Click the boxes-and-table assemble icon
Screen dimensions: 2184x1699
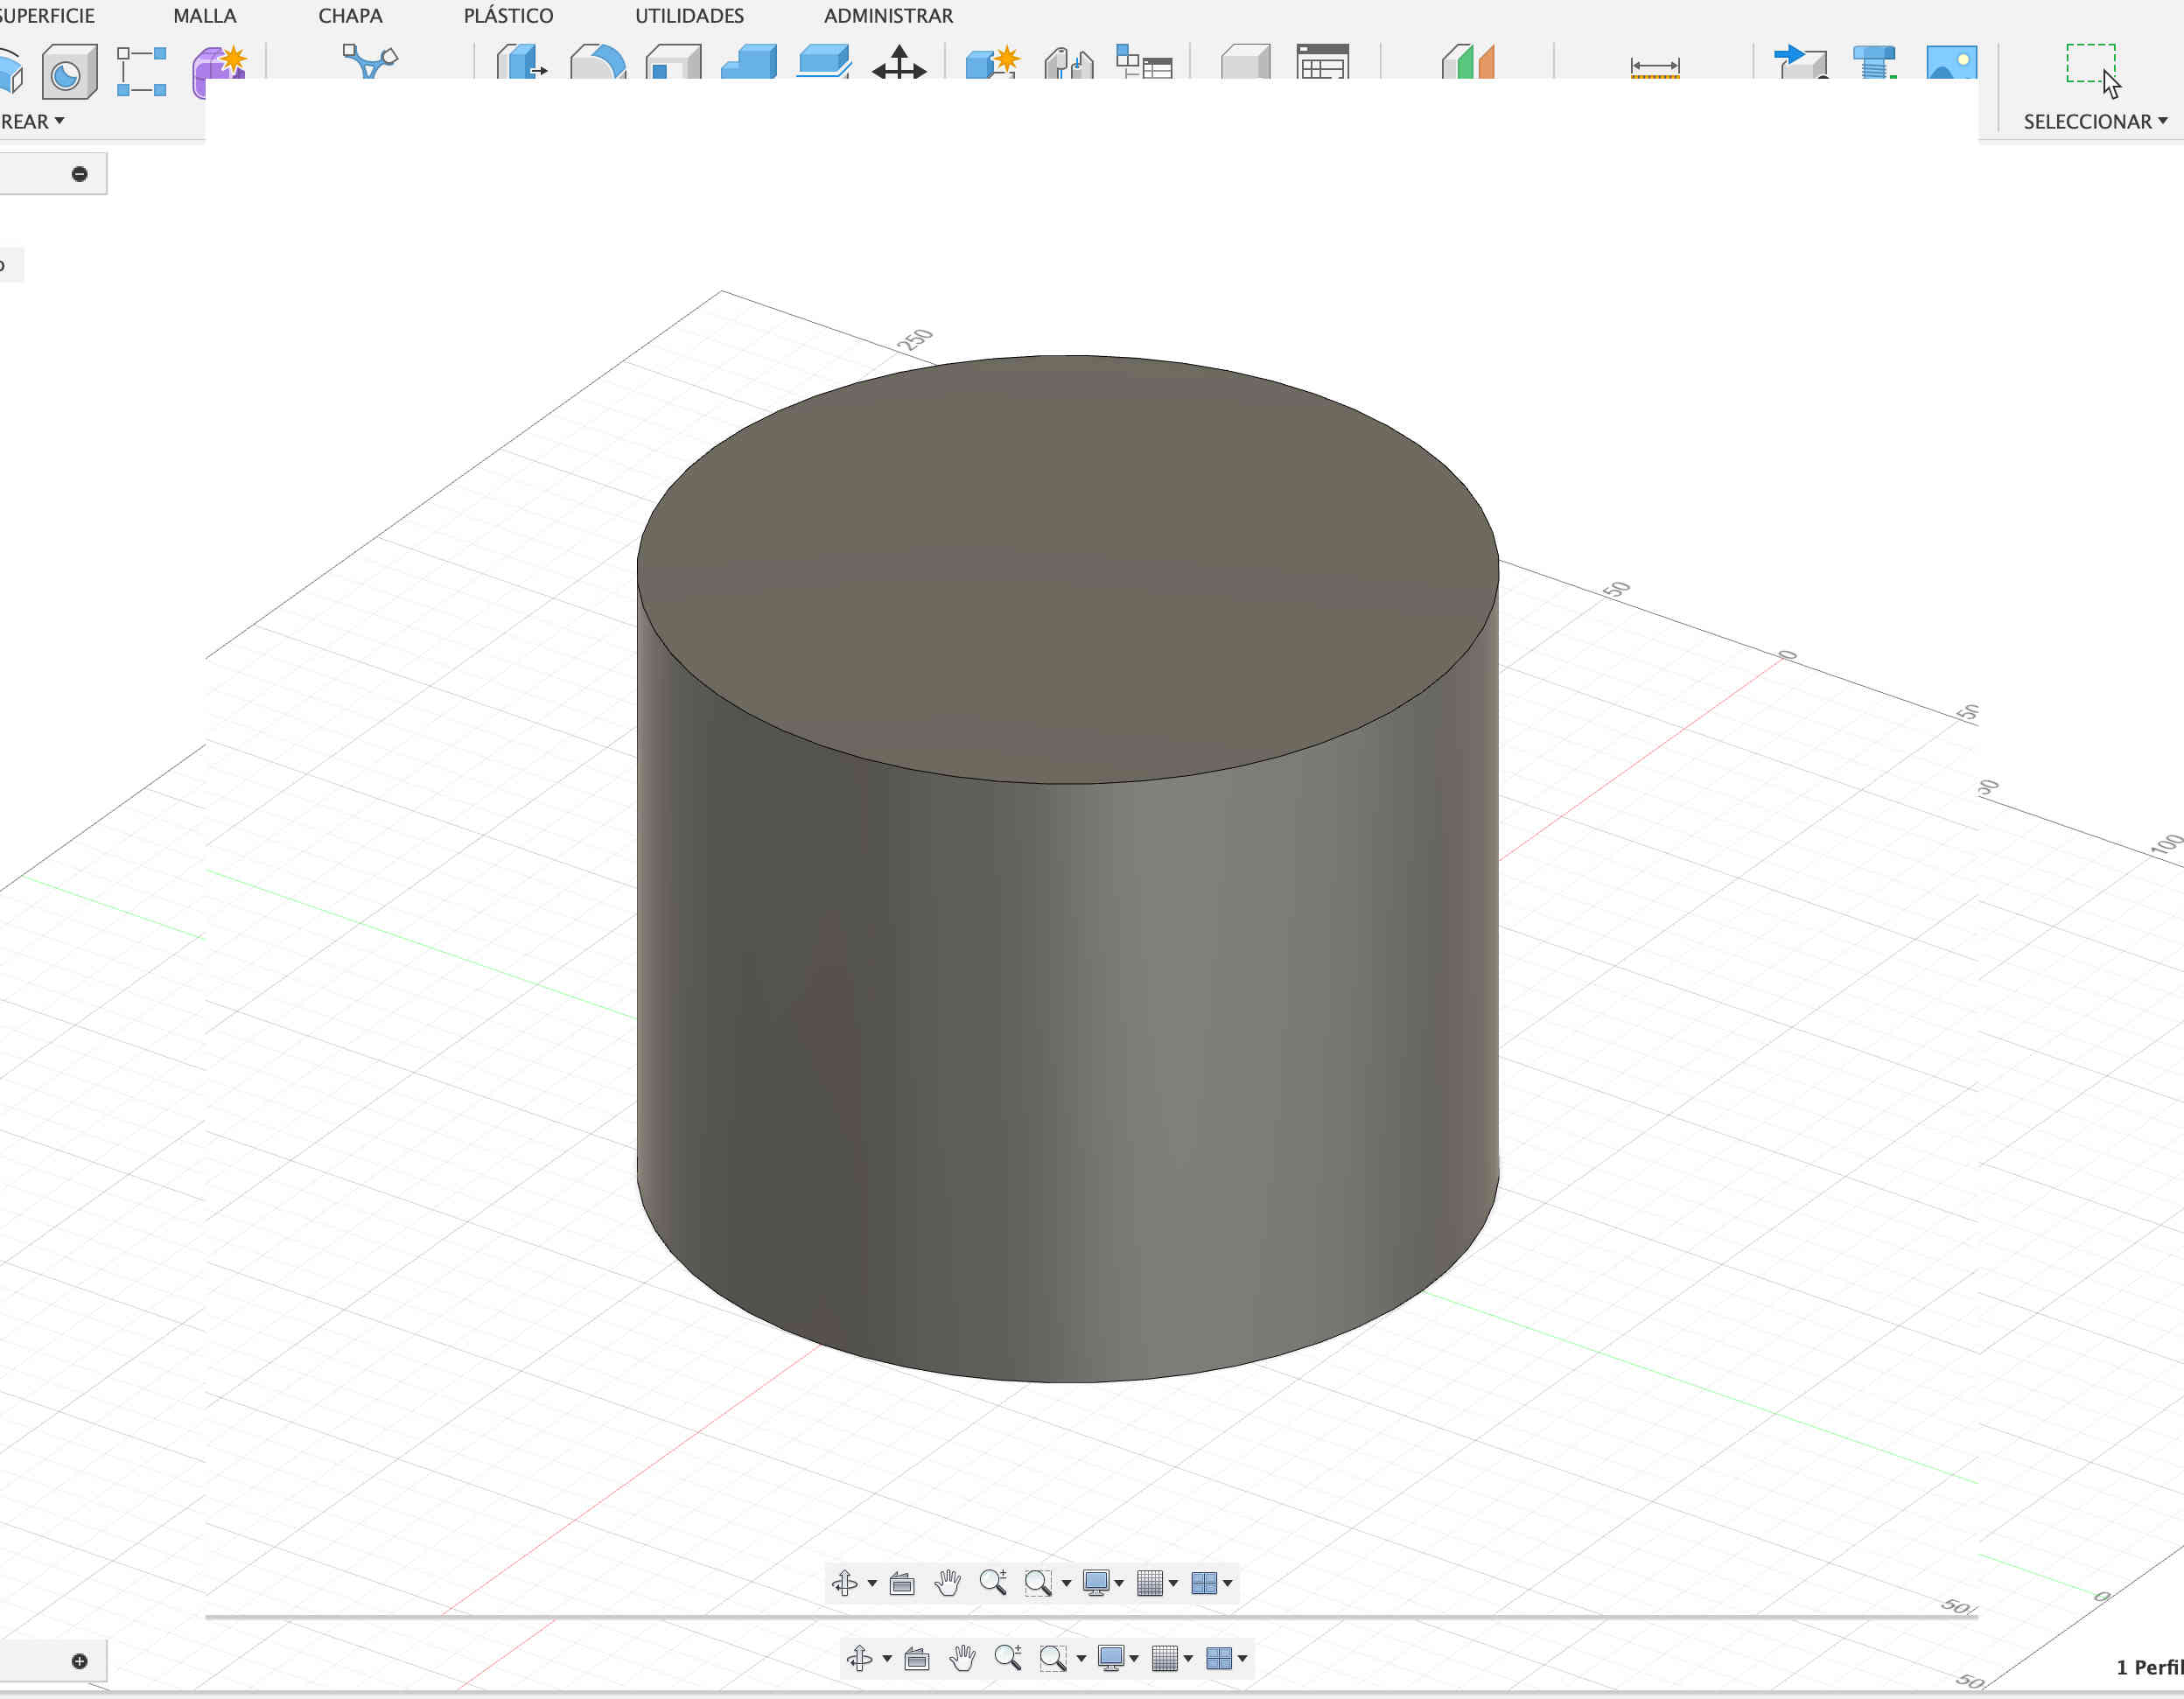click(x=1144, y=61)
